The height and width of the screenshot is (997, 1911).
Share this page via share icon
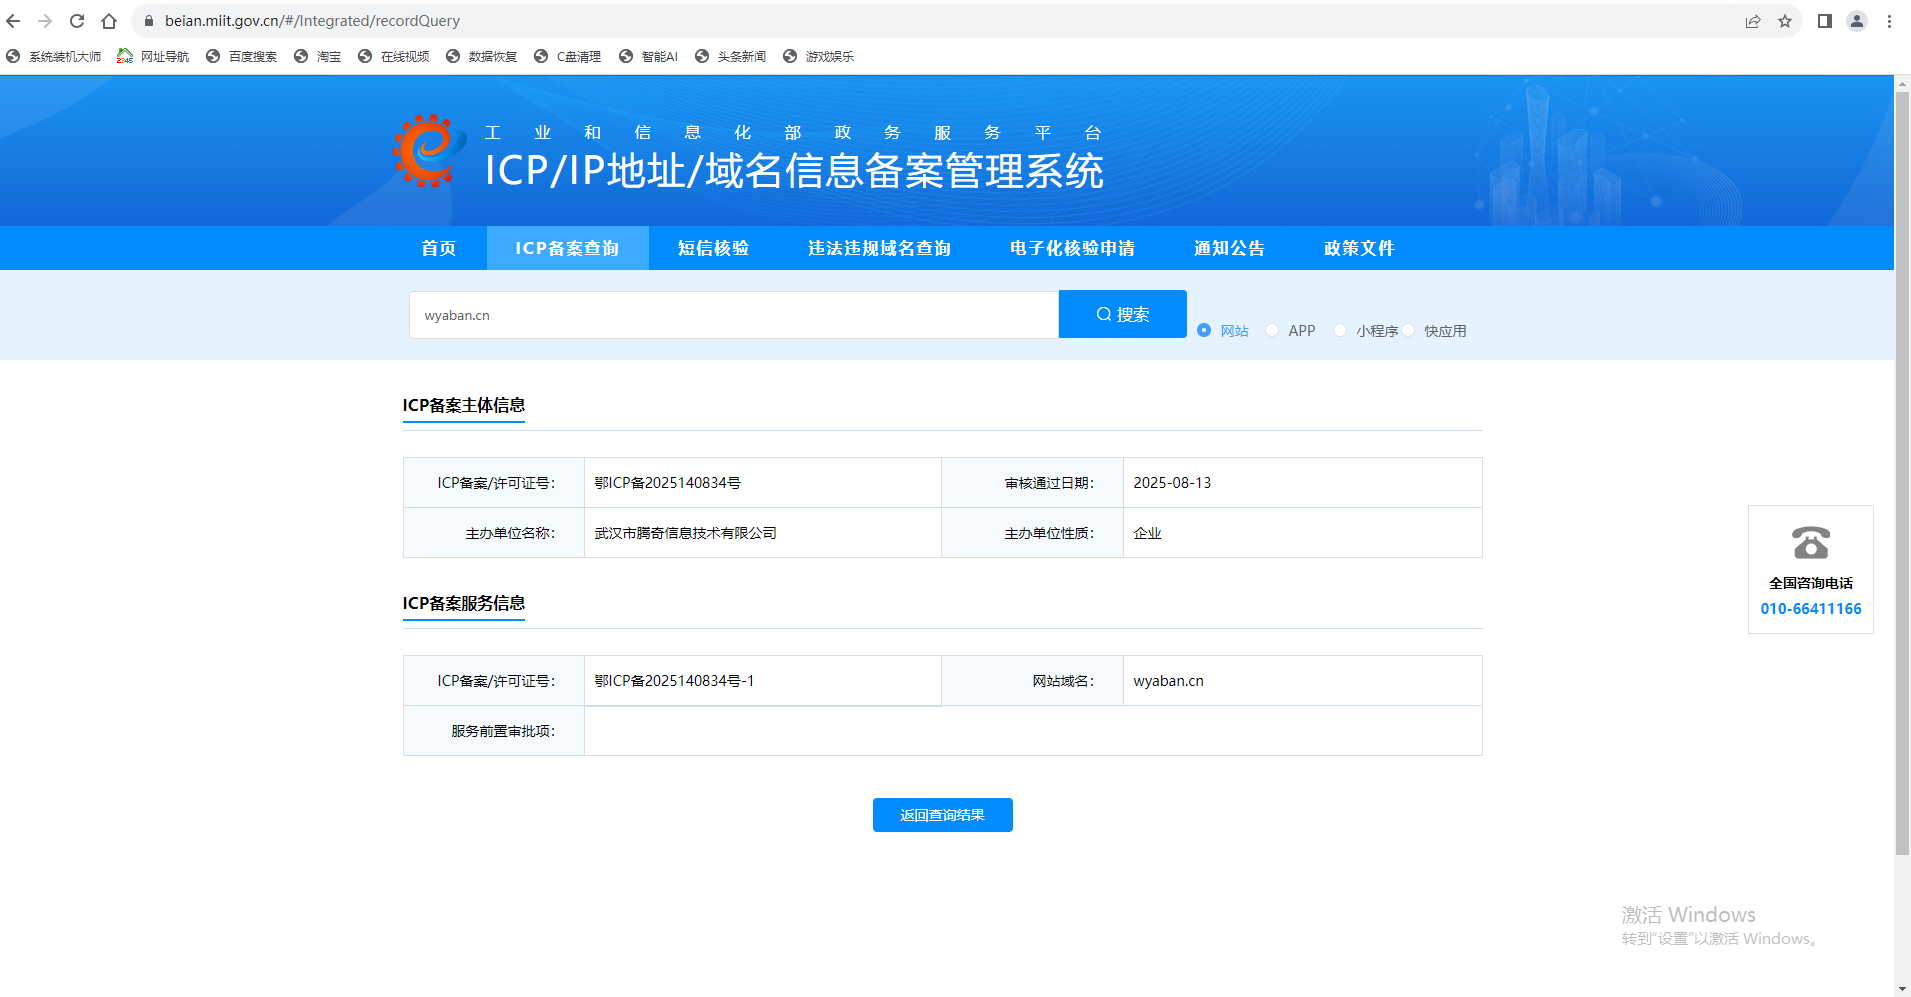pyautogui.click(x=1753, y=21)
